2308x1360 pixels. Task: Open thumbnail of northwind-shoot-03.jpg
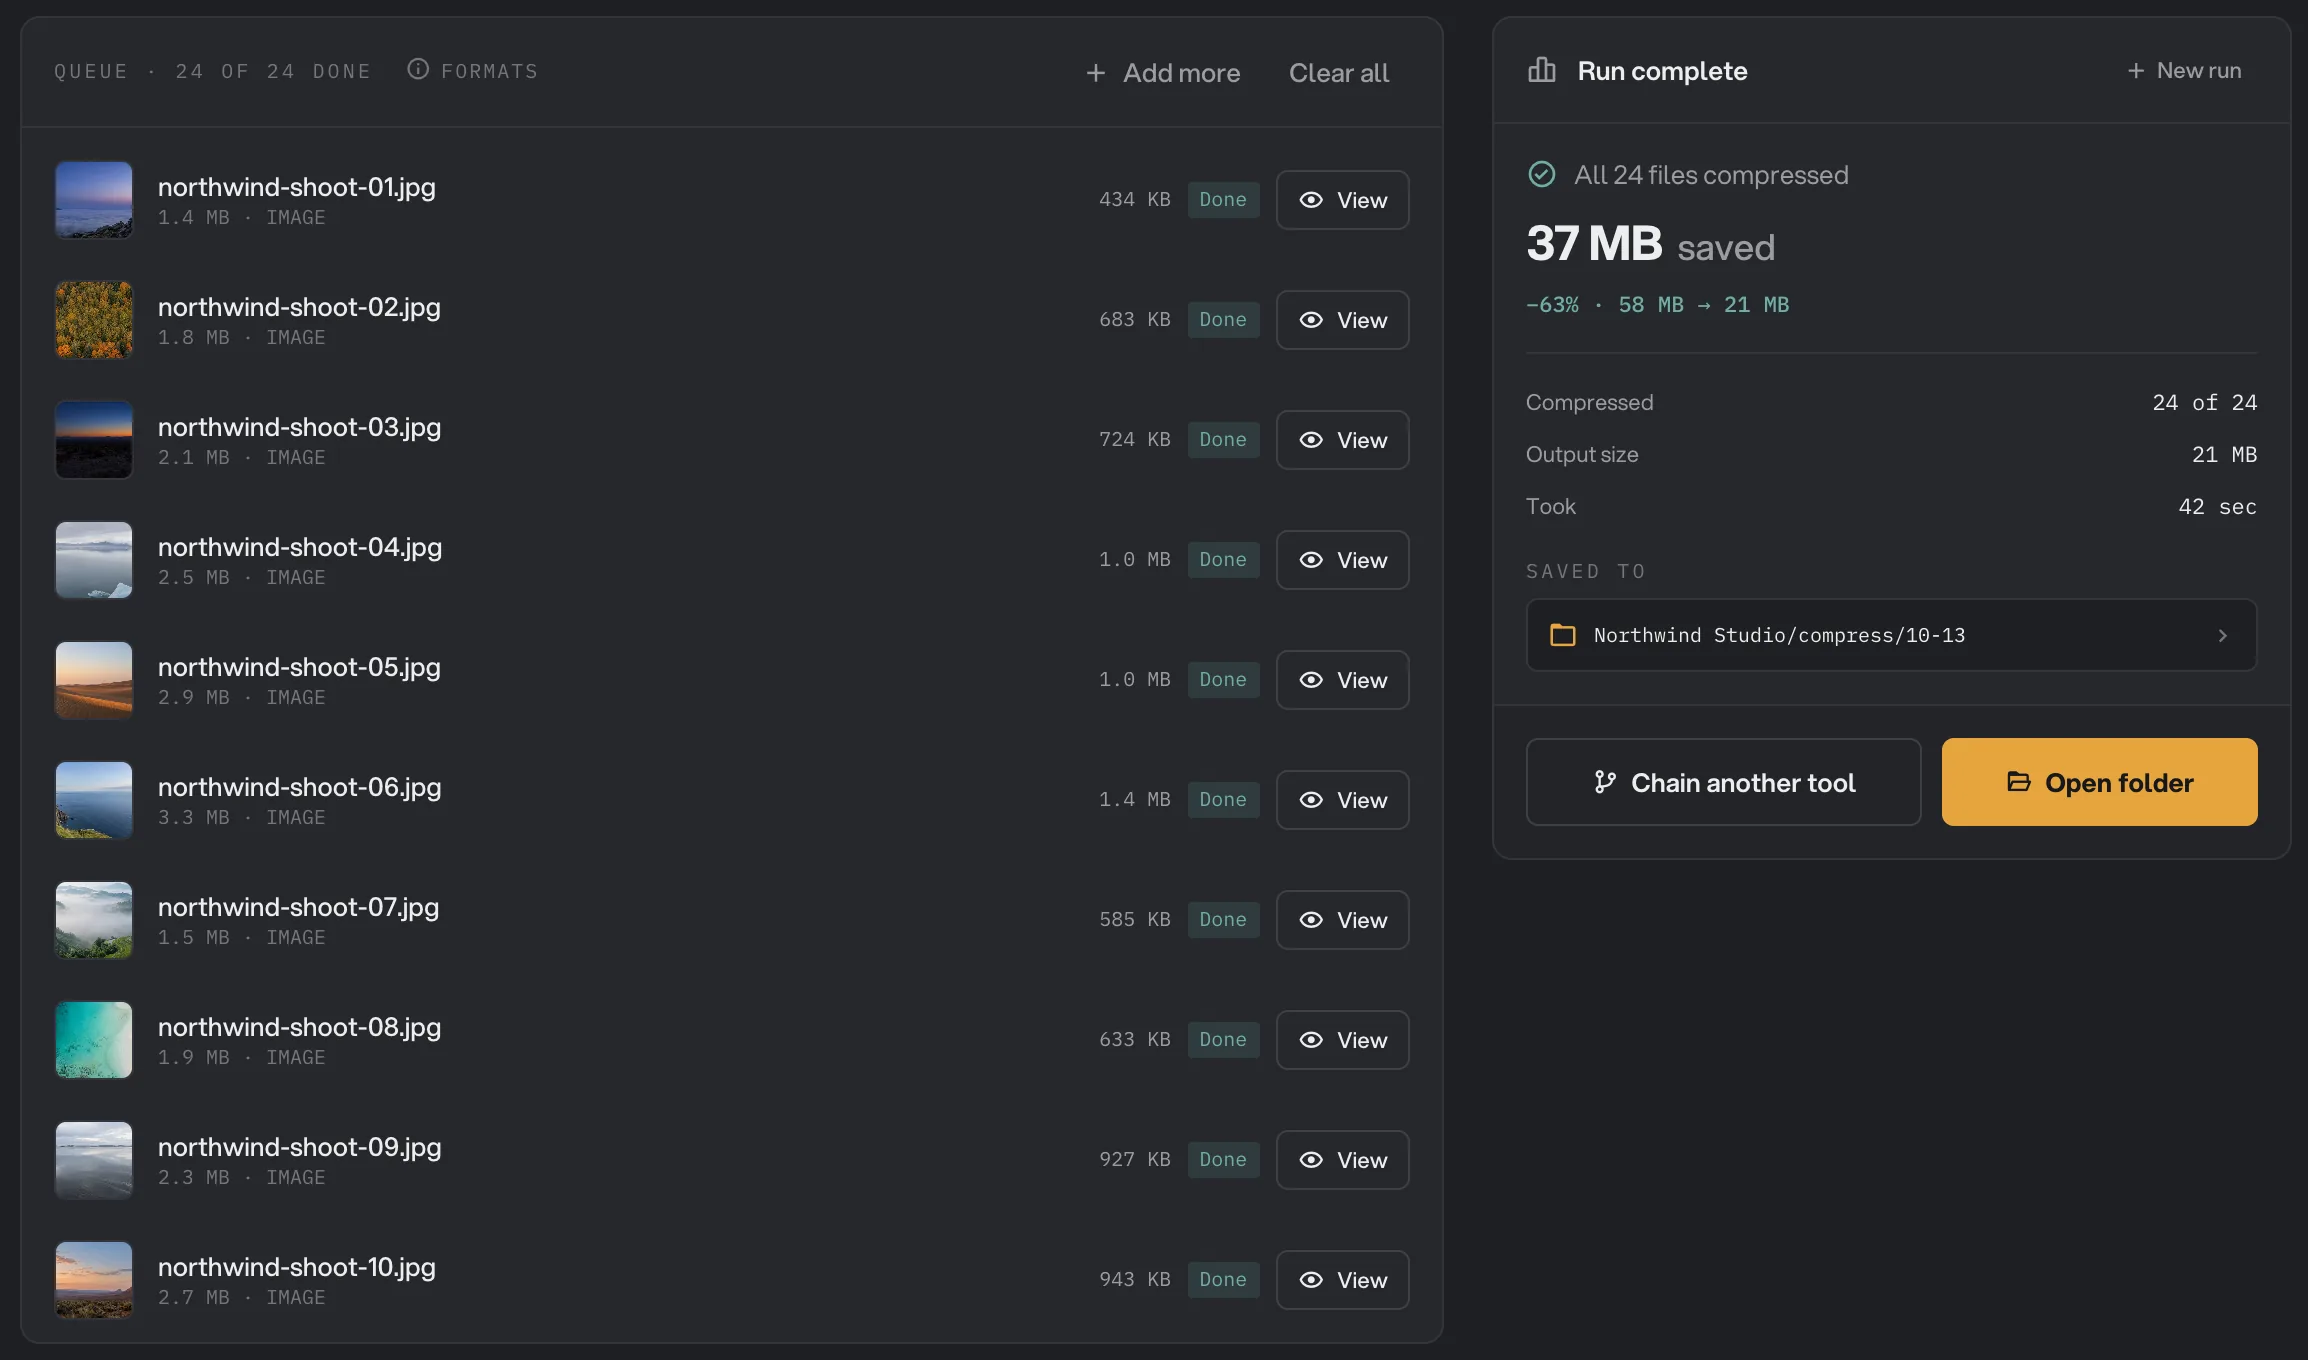(94, 440)
